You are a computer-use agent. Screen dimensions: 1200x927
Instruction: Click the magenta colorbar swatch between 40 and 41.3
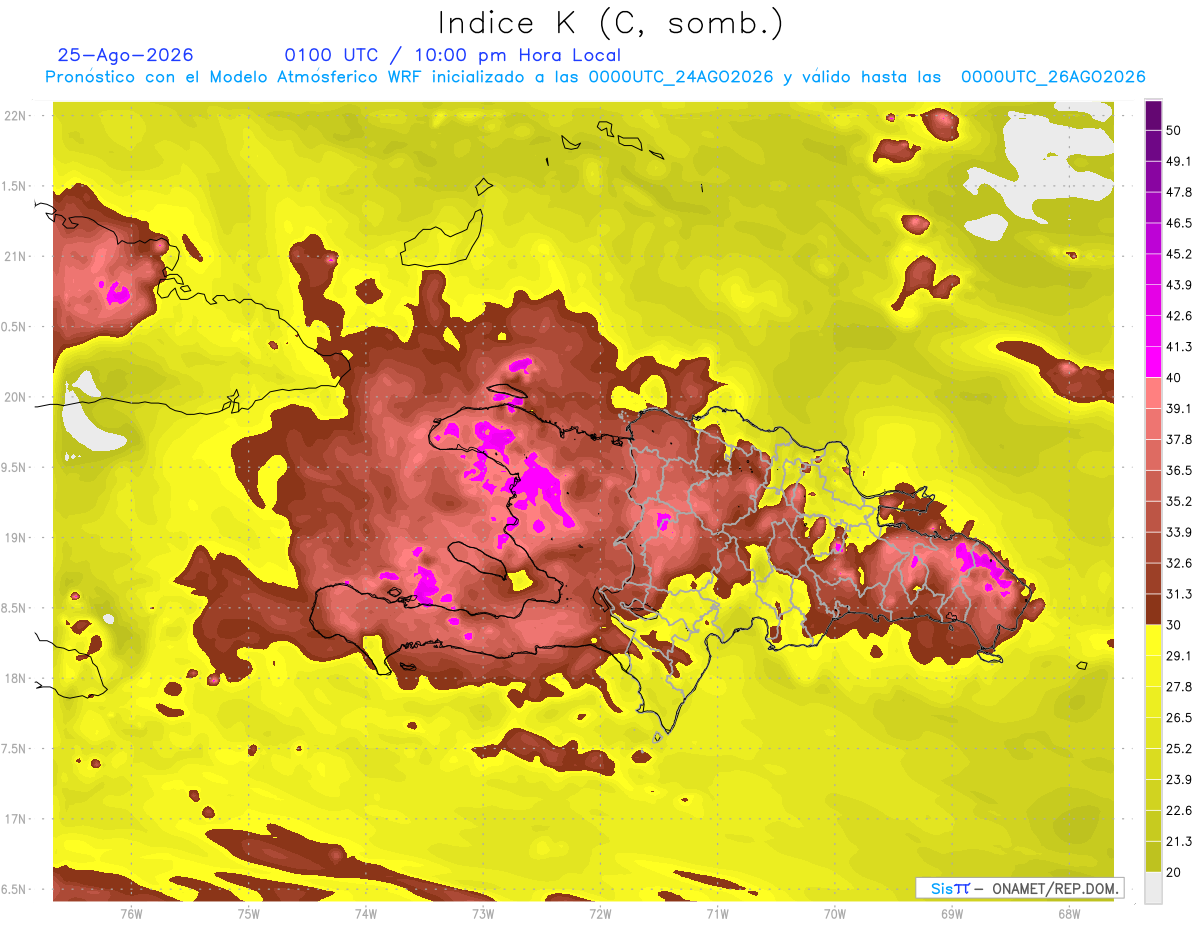pyautogui.click(x=1153, y=362)
